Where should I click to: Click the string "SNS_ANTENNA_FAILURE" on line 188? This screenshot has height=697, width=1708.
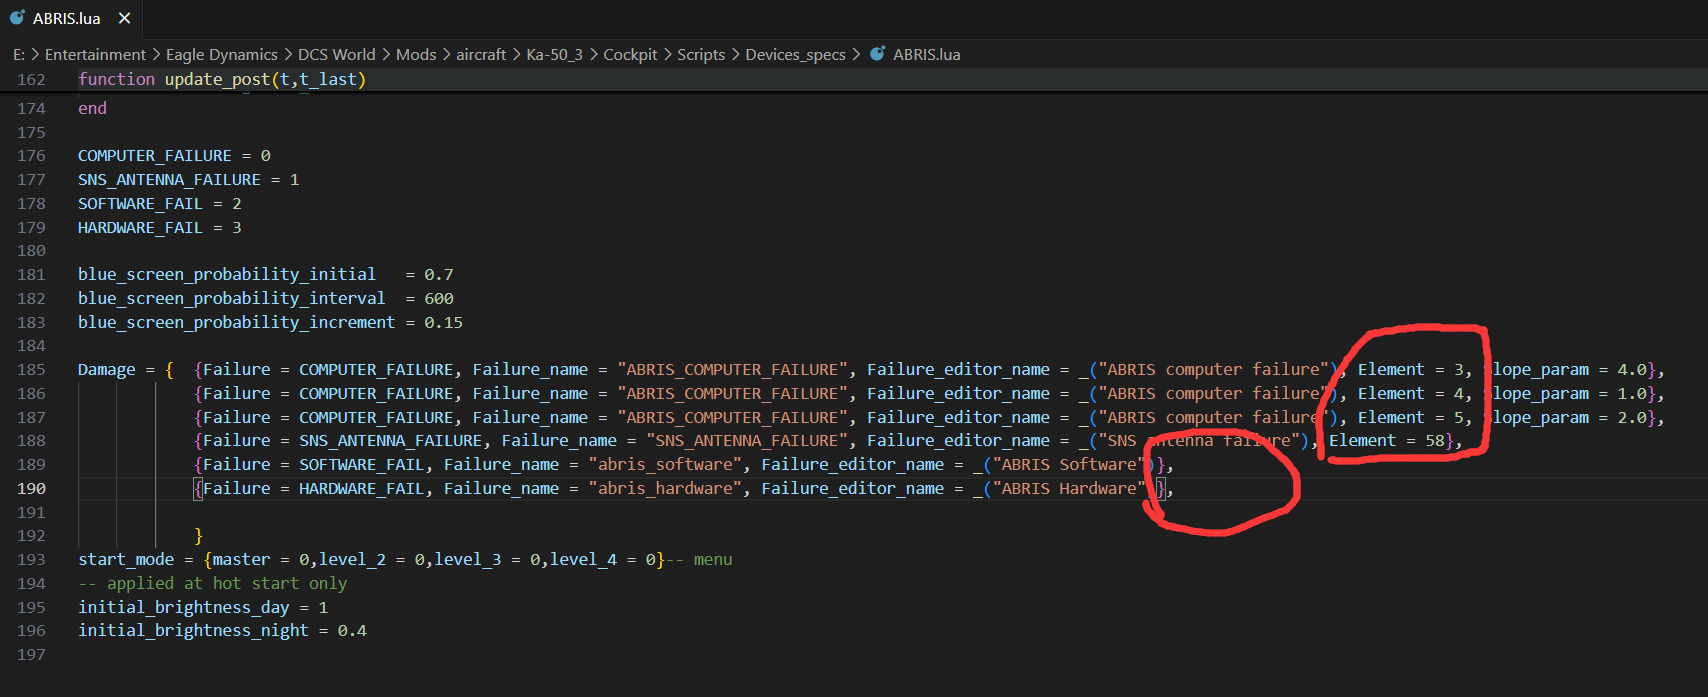click(x=747, y=440)
